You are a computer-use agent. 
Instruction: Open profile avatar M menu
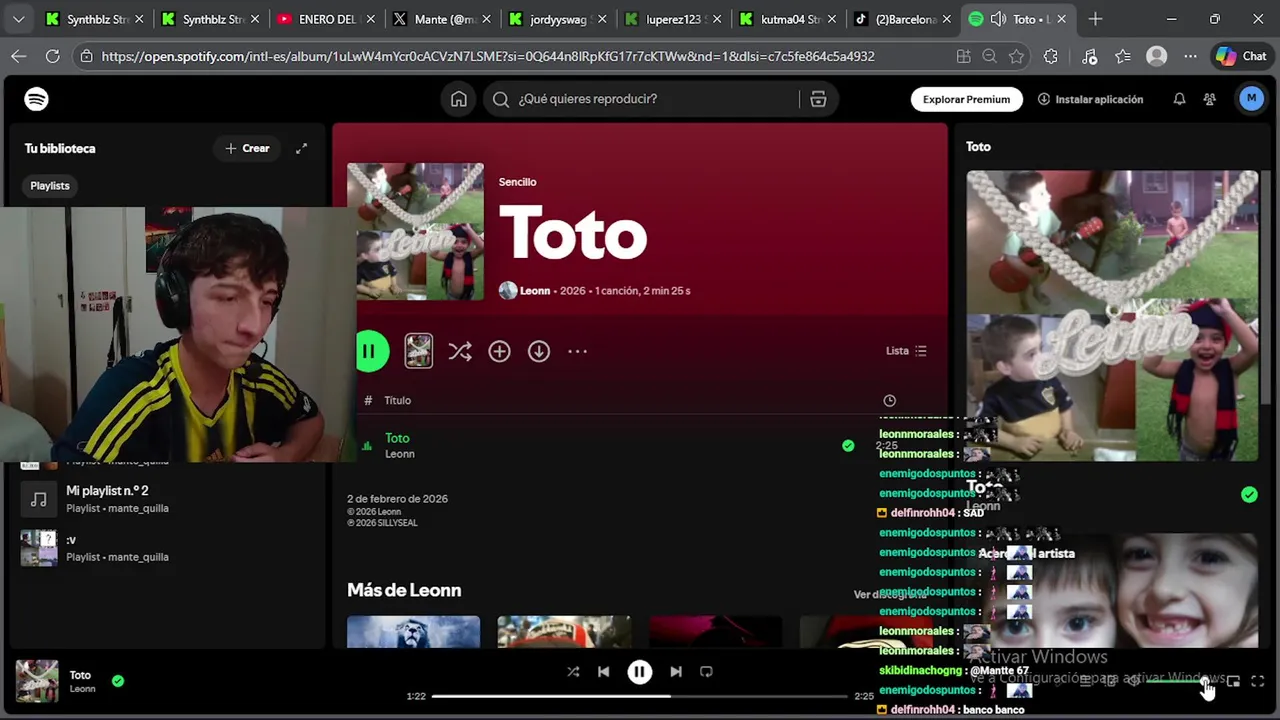(1251, 98)
